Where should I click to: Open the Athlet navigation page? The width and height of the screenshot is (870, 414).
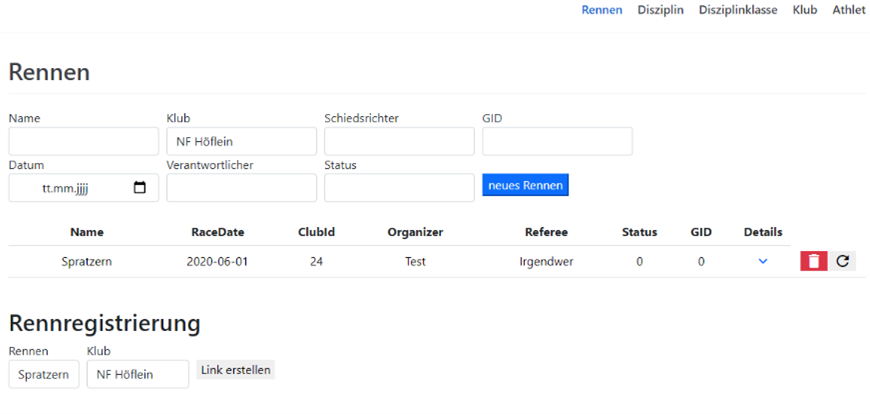point(849,10)
